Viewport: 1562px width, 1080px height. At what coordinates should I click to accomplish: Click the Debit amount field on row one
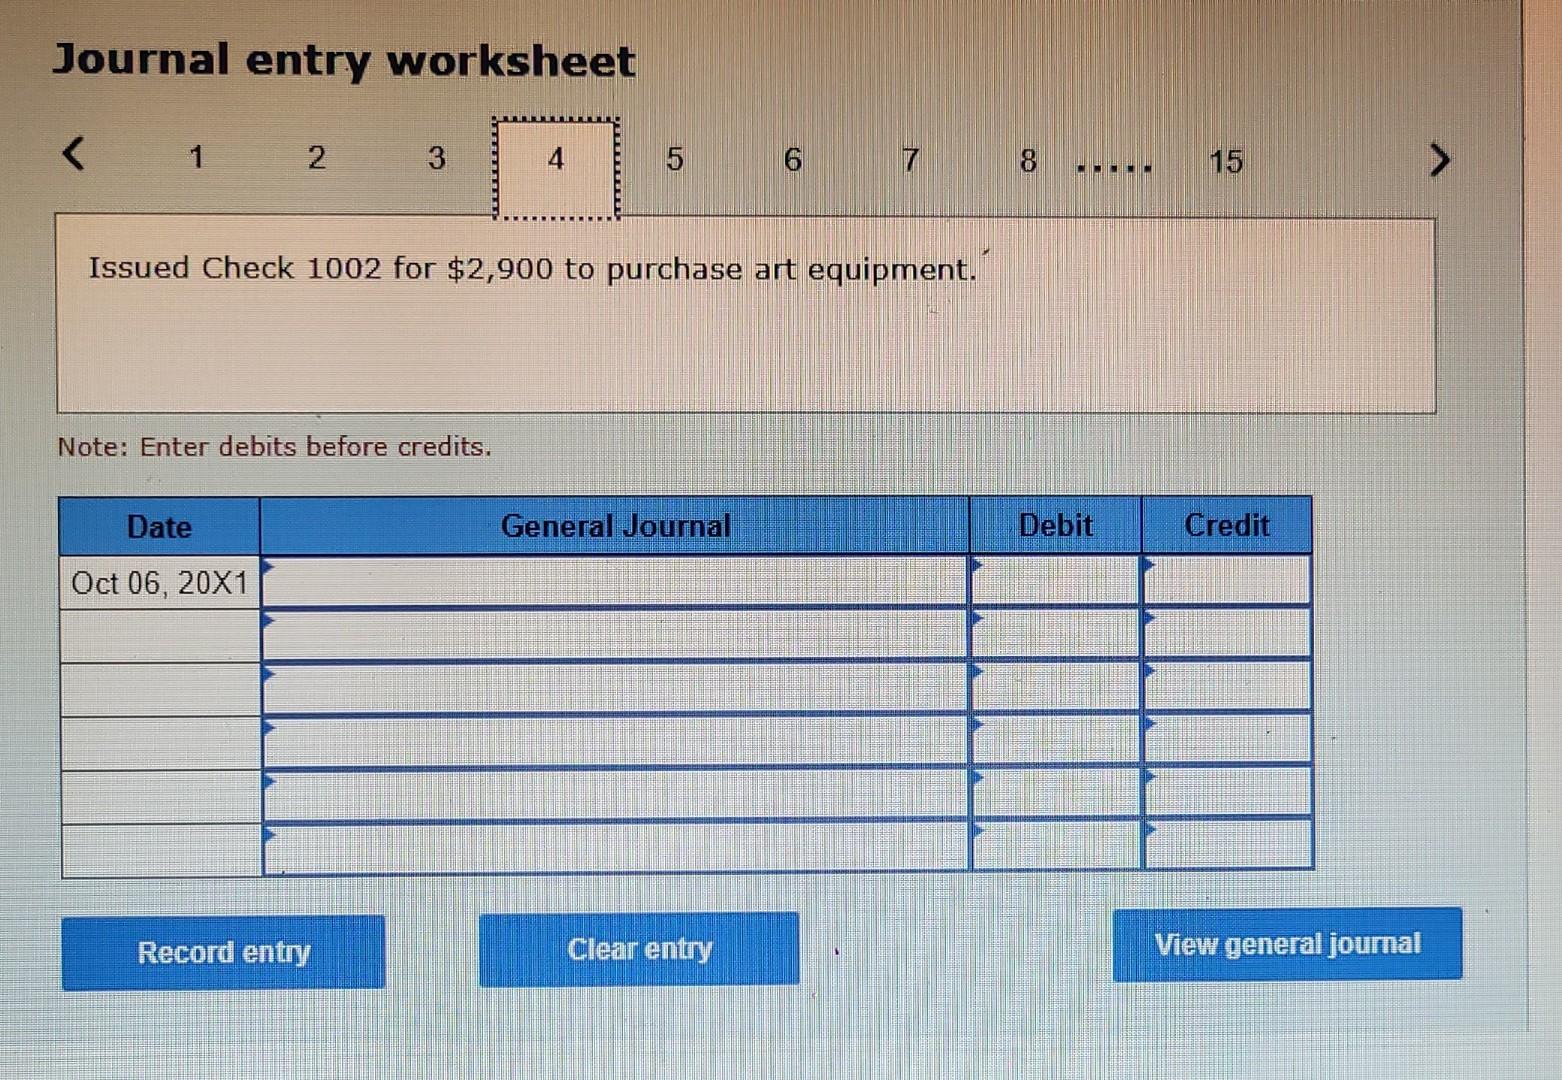[x=1055, y=580]
